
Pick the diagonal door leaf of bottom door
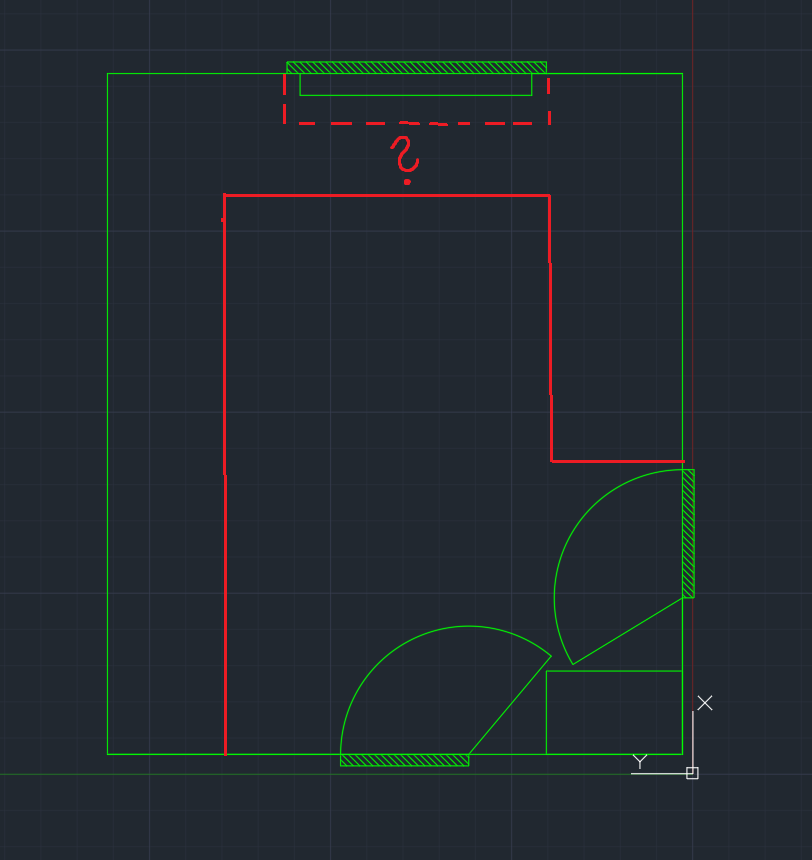(x=509, y=705)
